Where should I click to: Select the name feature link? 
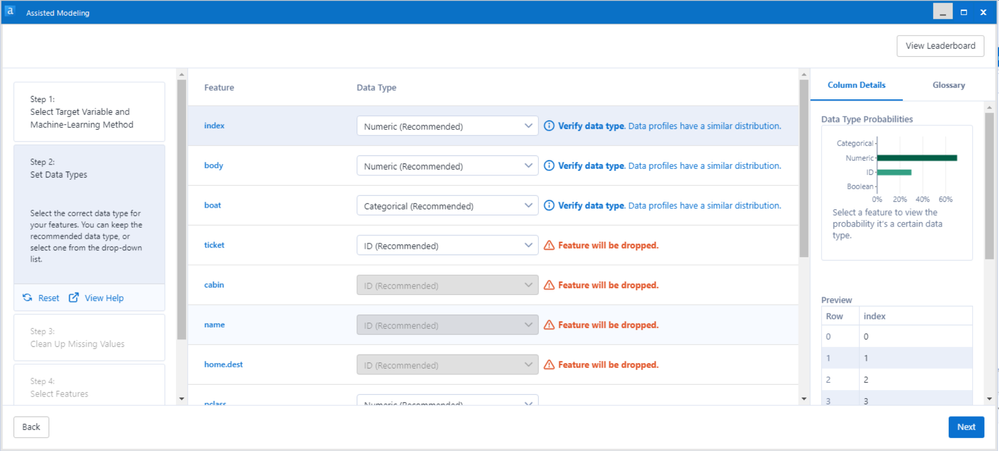click(214, 325)
